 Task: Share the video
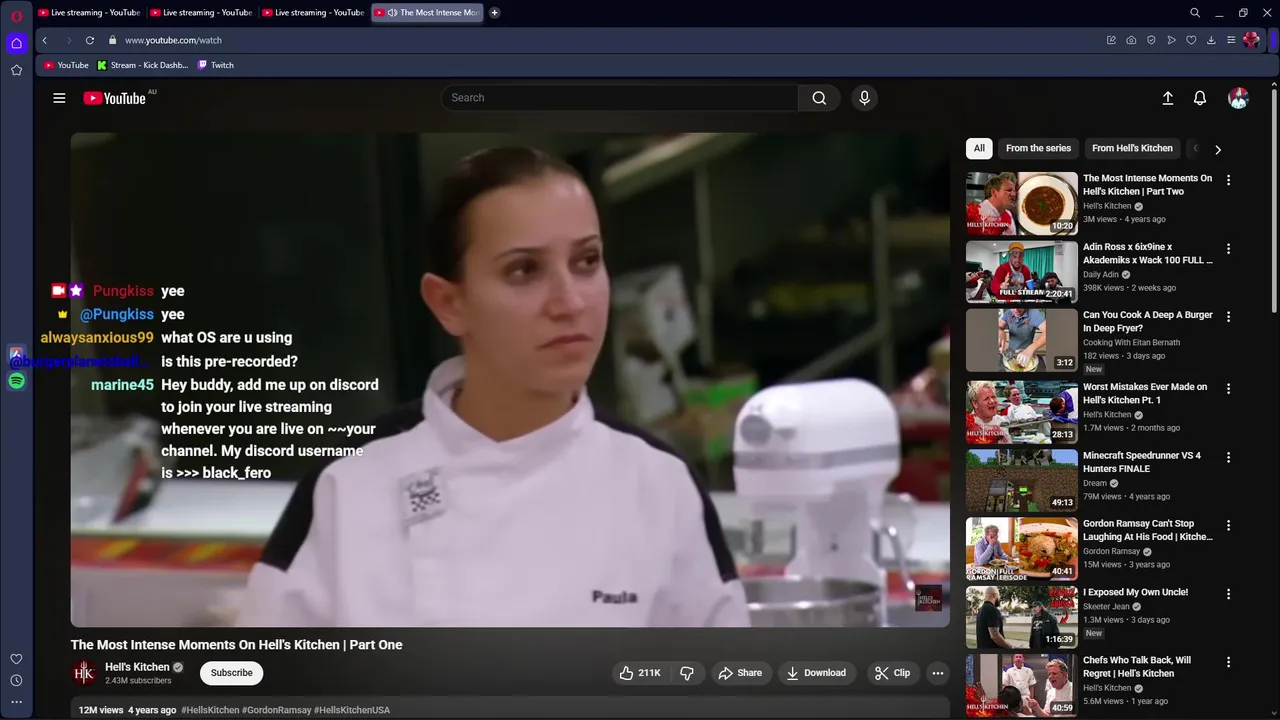740,673
